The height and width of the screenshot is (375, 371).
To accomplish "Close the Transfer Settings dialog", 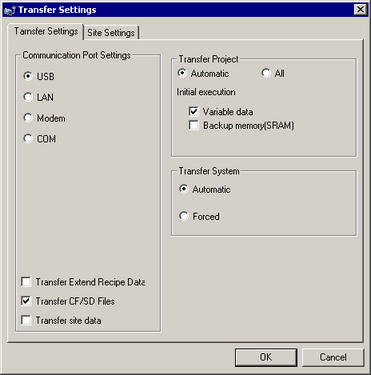I will point(360,10).
